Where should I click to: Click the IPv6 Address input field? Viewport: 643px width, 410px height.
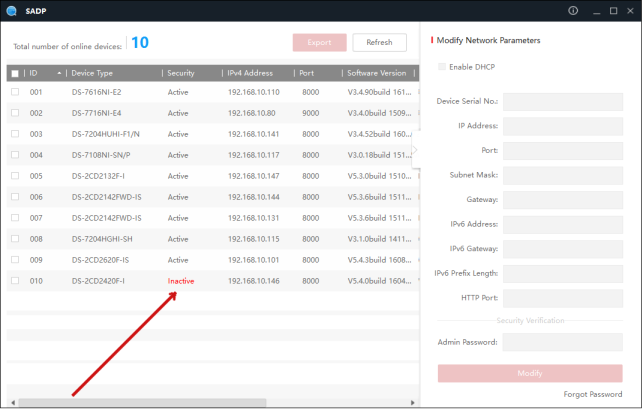pyautogui.click(x=563, y=225)
